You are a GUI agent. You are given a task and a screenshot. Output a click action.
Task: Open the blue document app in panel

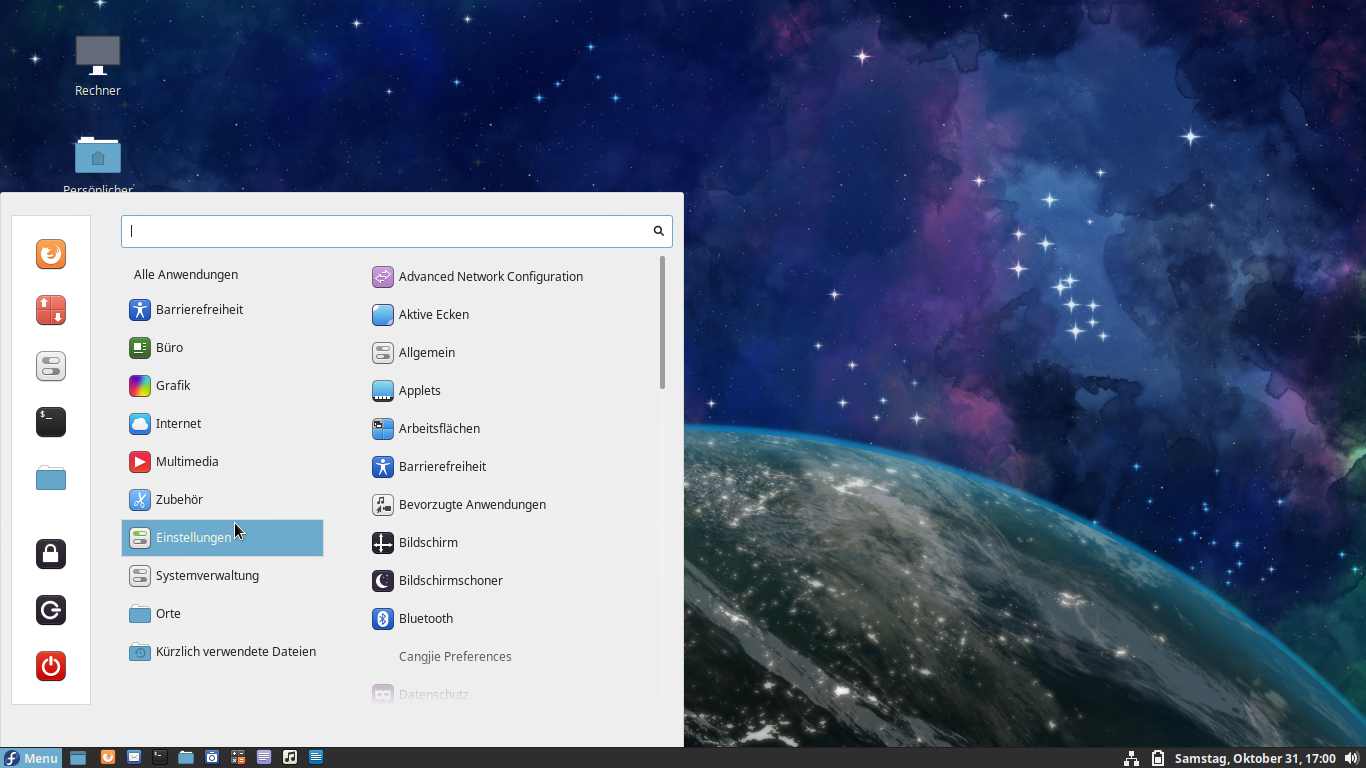pyautogui.click(x=316, y=757)
